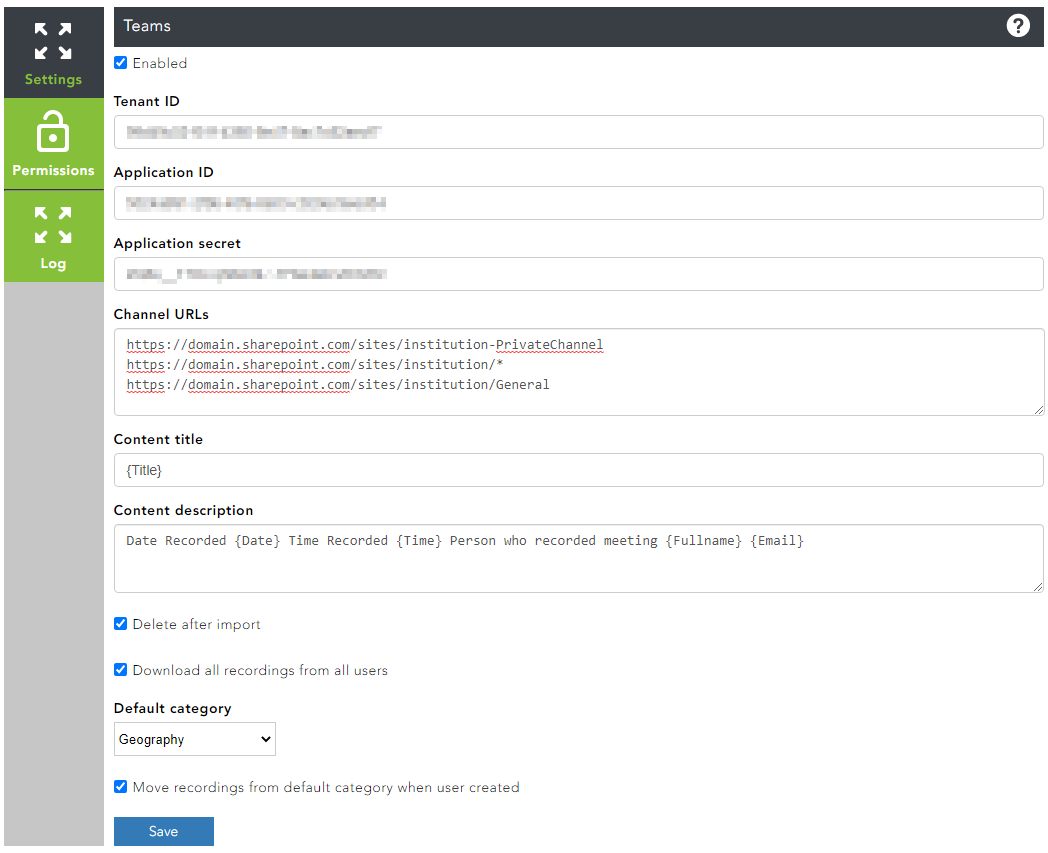Click the Teams header title
The height and width of the screenshot is (853, 1048).
(147, 26)
